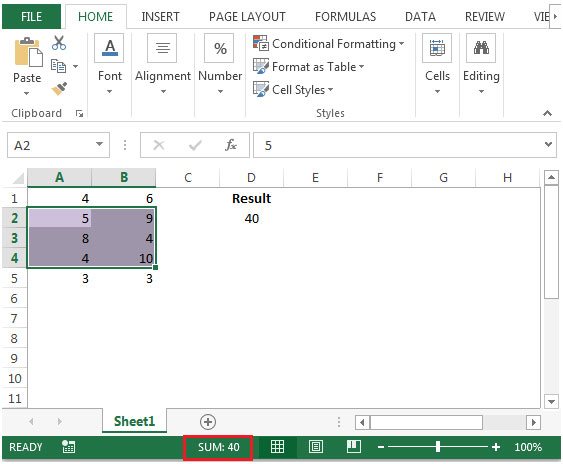Add a new sheet with plus icon
Screen dimensions: 563x464
click(x=208, y=422)
